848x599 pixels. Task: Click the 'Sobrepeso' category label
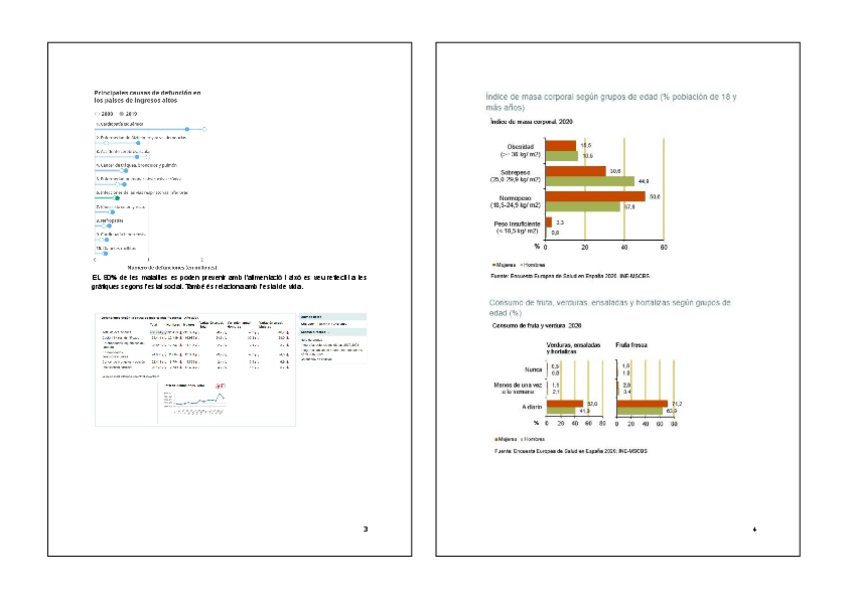point(515,176)
